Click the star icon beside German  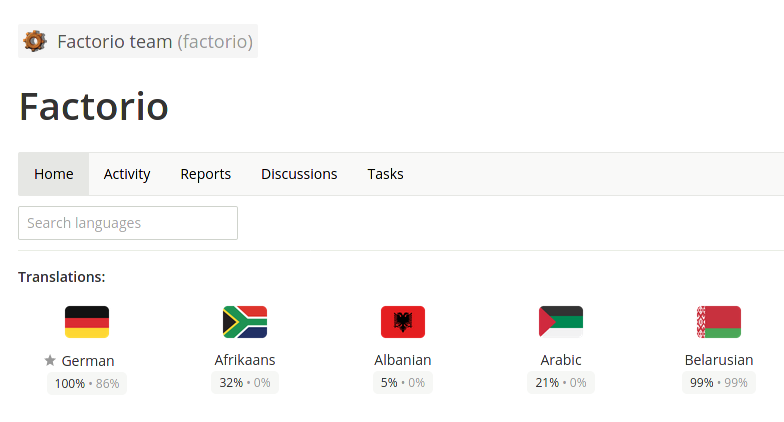(x=50, y=360)
